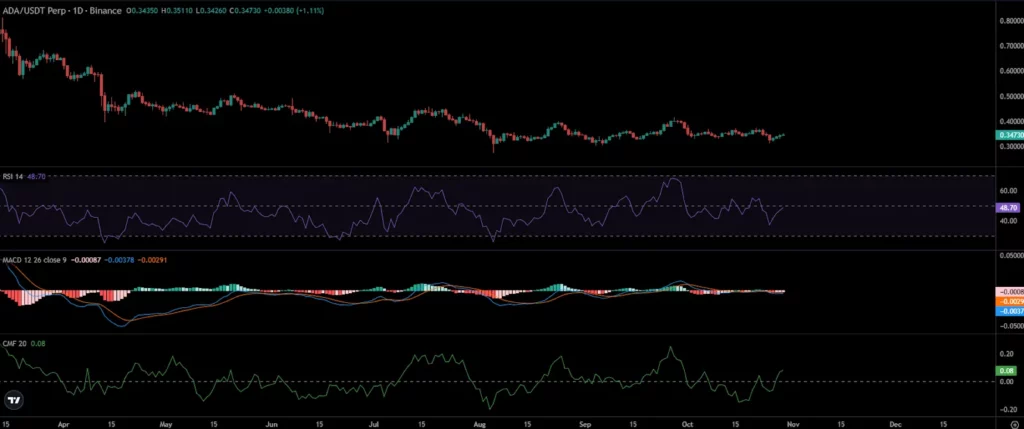
Task: Click the Dec label on time axis
Action: pyautogui.click(x=897, y=423)
